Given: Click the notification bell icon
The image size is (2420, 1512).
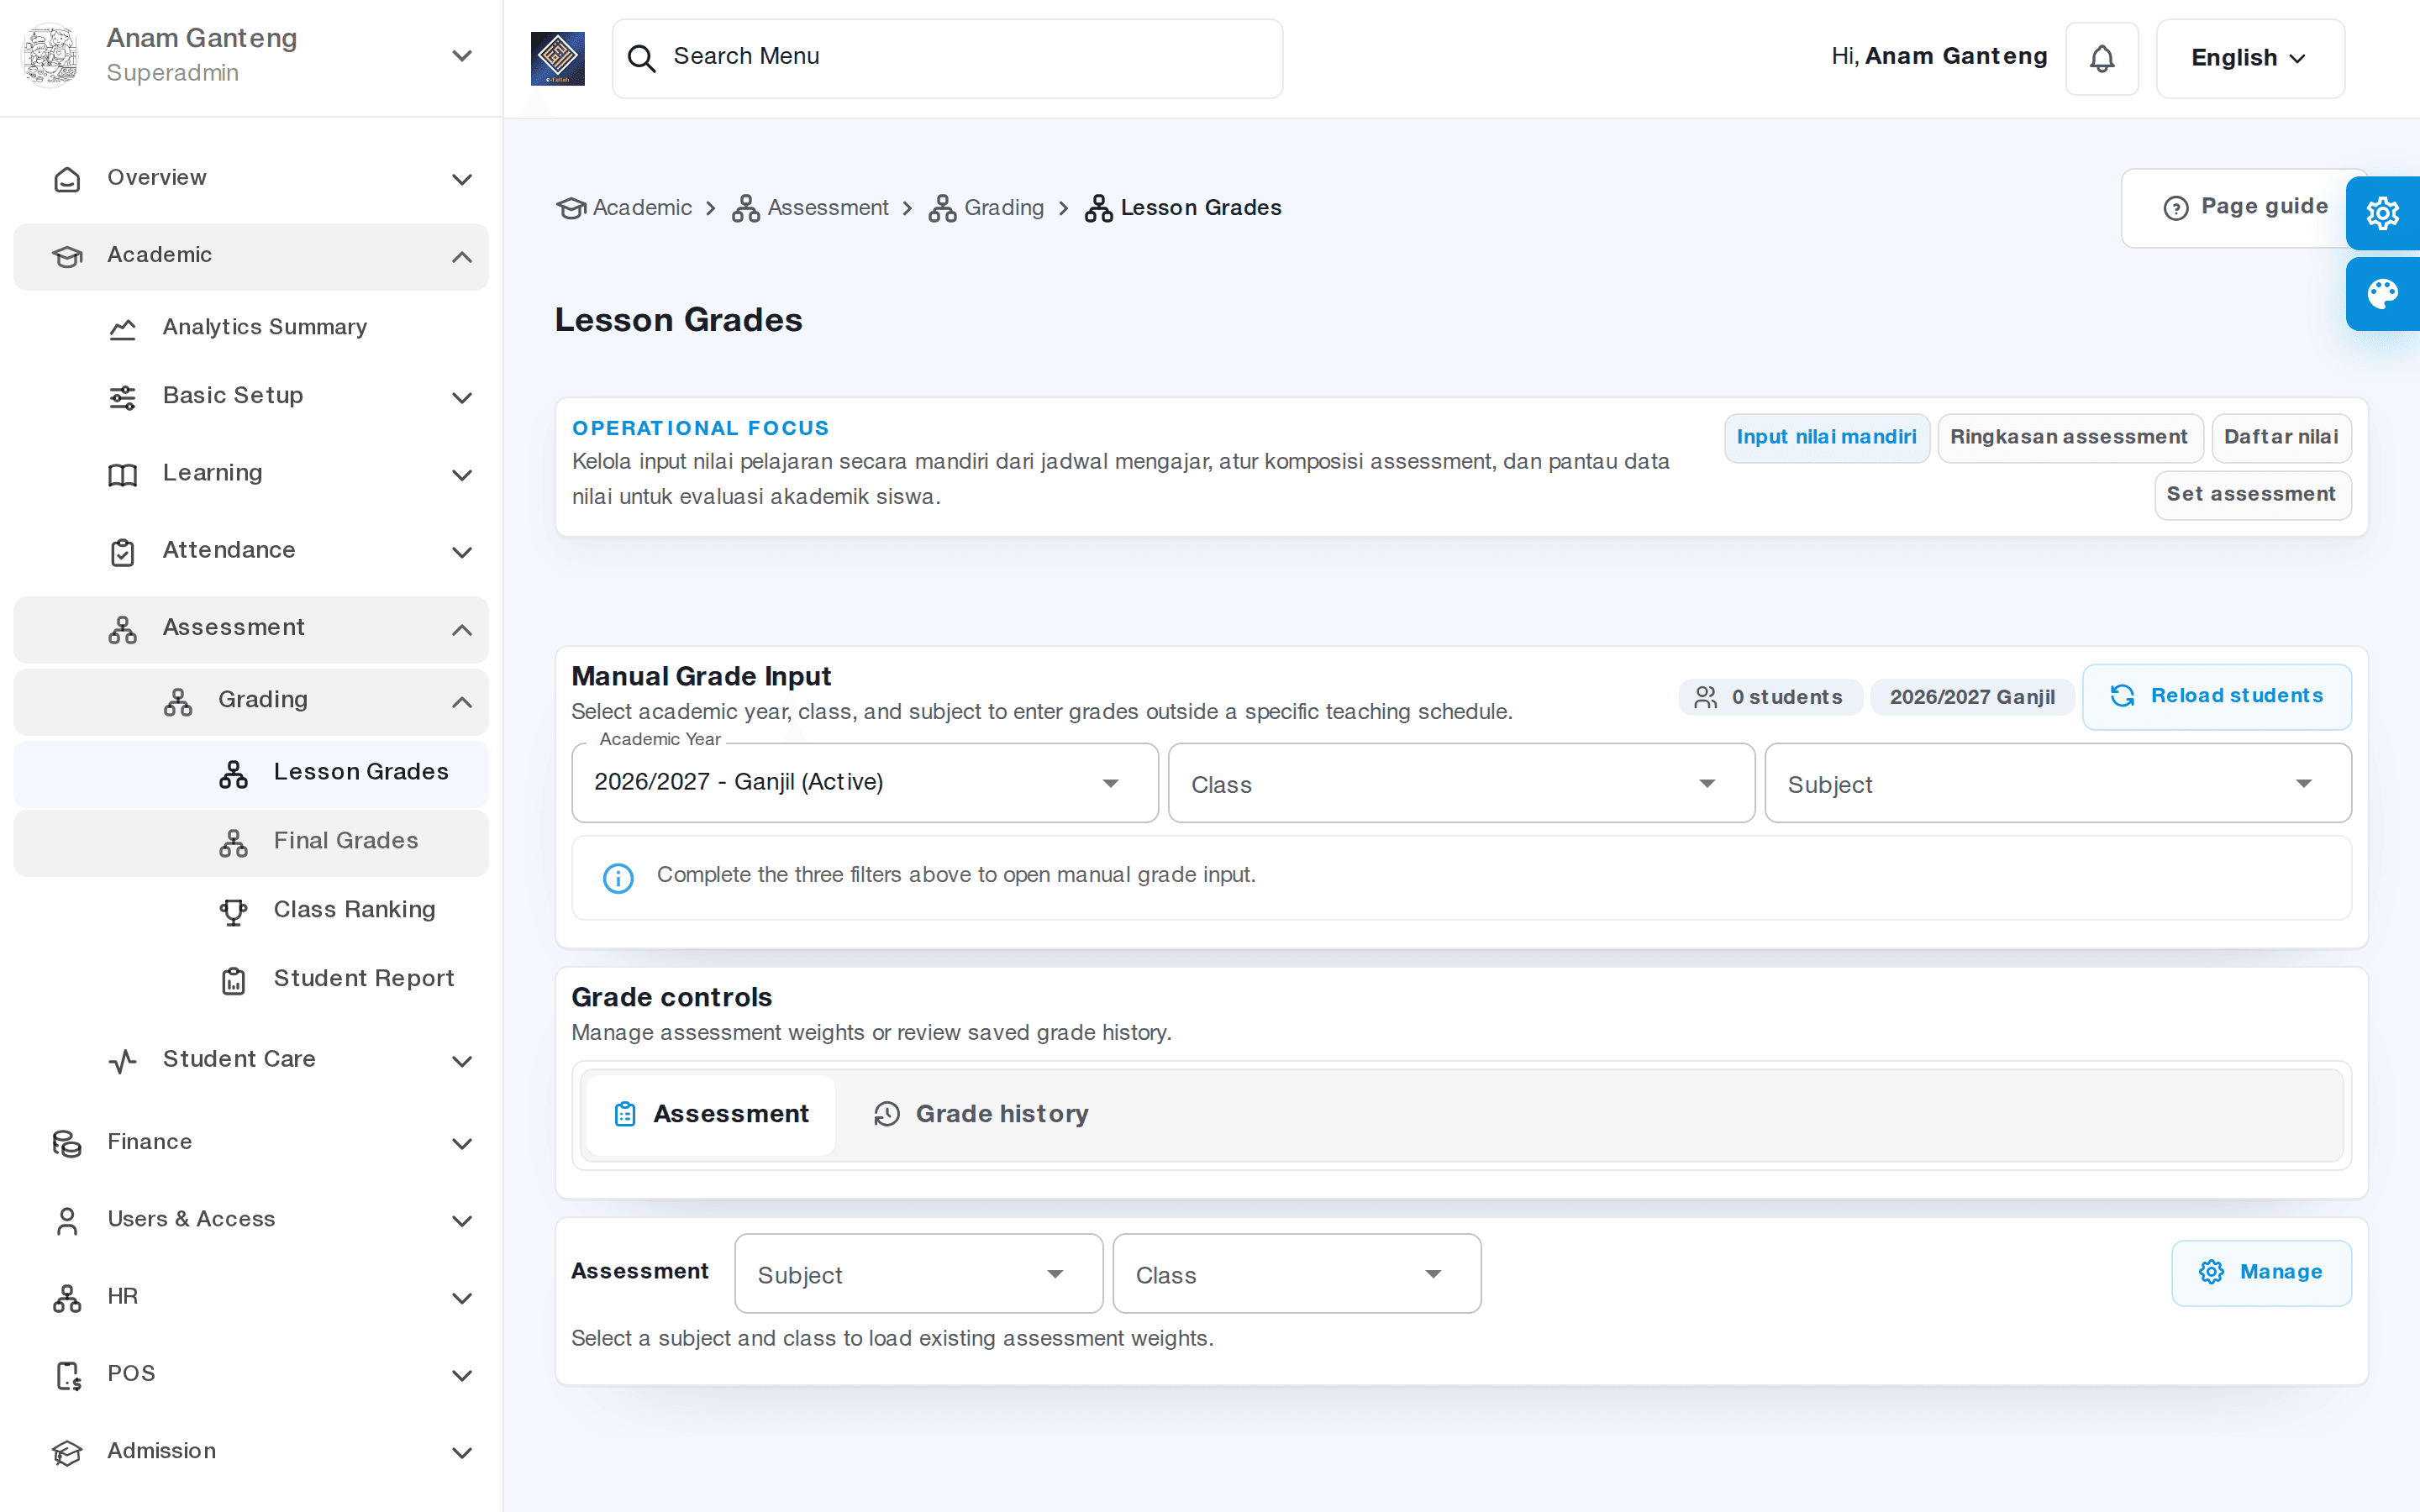Looking at the screenshot, I should coord(2102,59).
